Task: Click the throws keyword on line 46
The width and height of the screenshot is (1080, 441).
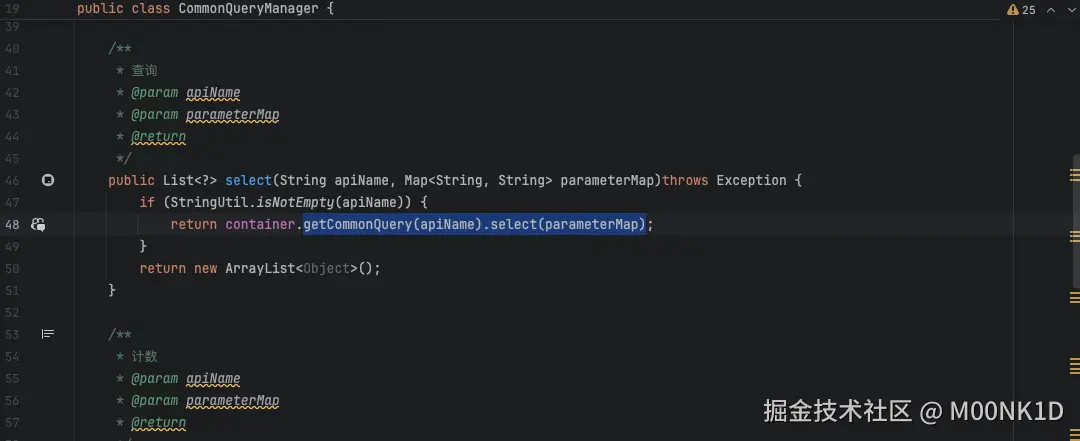Action: coord(685,181)
